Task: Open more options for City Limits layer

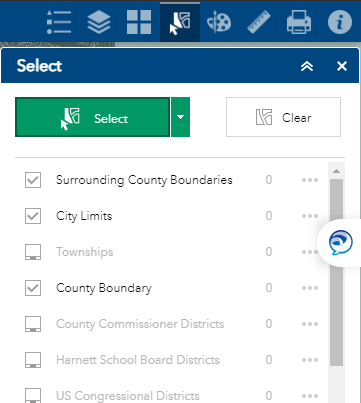Action: [x=310, y=216]
